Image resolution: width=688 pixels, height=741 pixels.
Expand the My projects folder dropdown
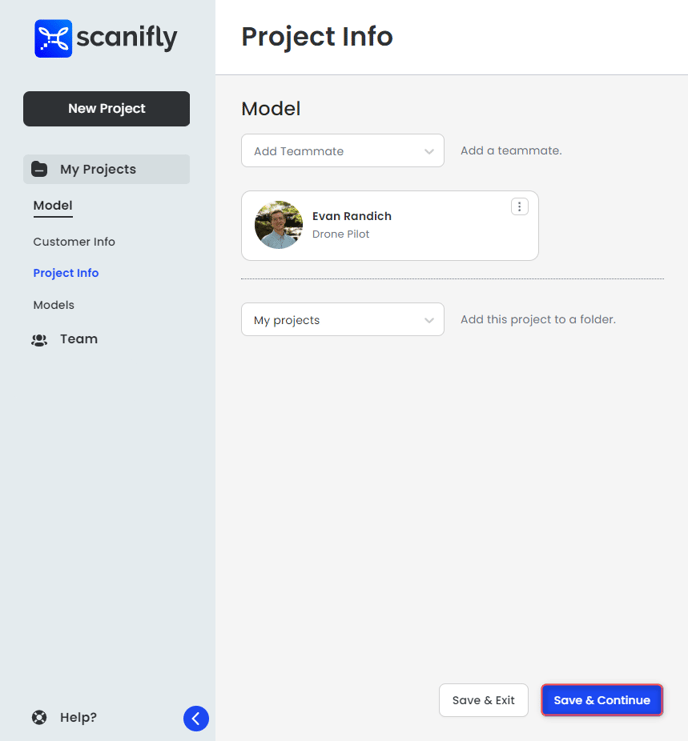[x=343, y=319]
